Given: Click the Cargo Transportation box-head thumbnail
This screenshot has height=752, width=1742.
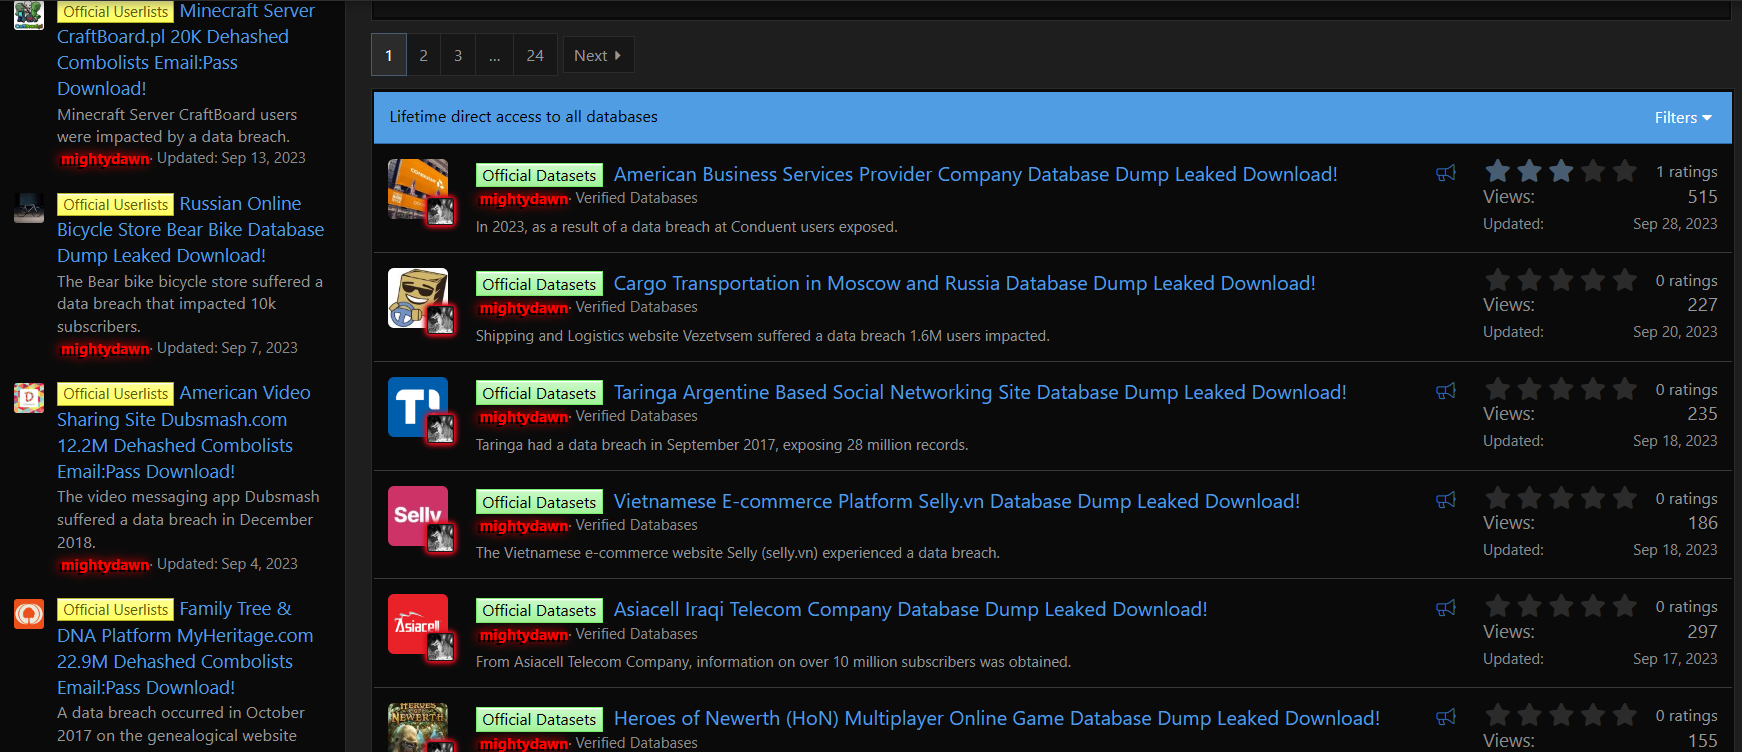Looking at the screenshot, I should [418, 298].
